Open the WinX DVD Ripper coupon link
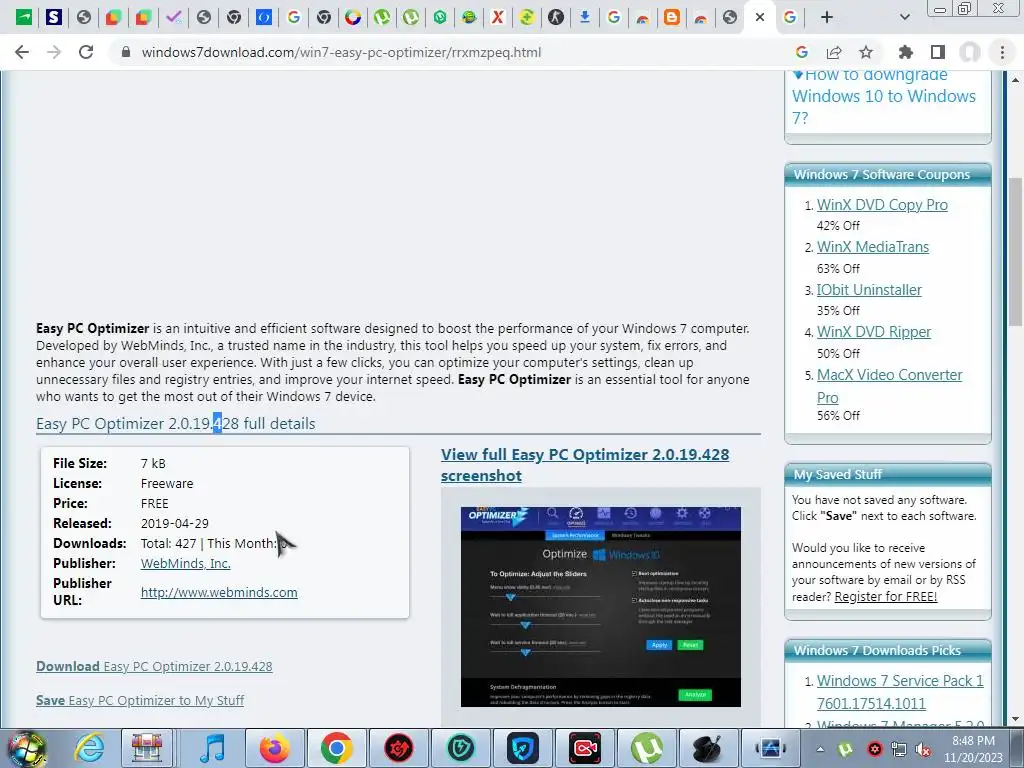 click(x=873, y=332)
